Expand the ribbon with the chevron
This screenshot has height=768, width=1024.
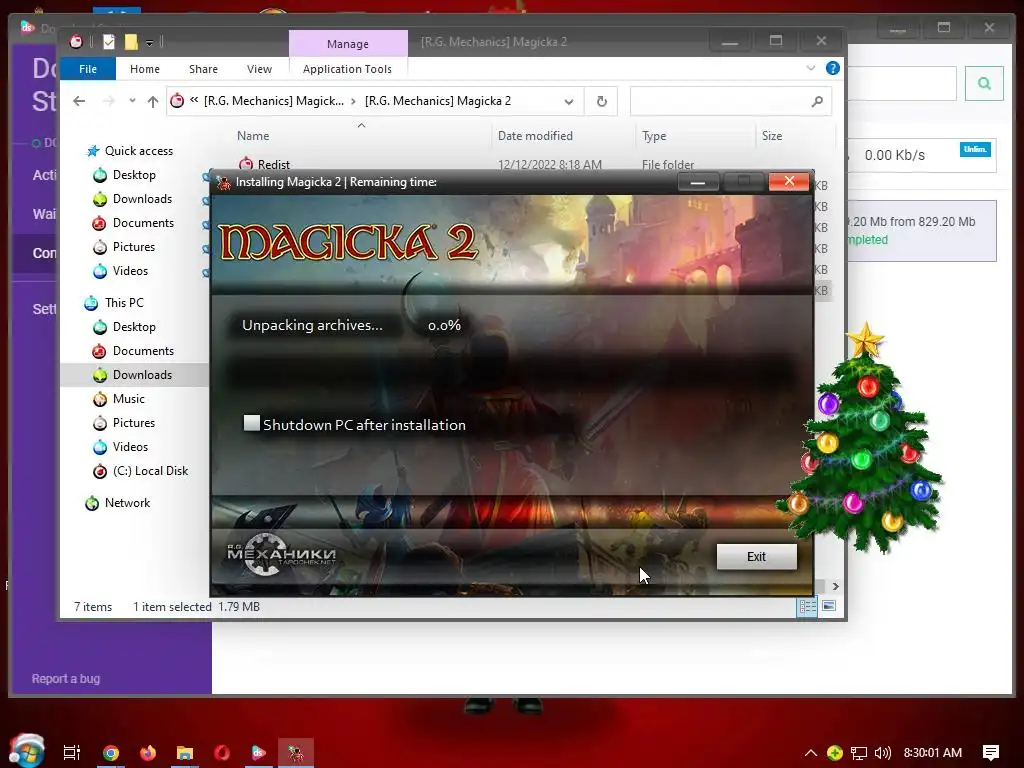[x=810, y=68]
